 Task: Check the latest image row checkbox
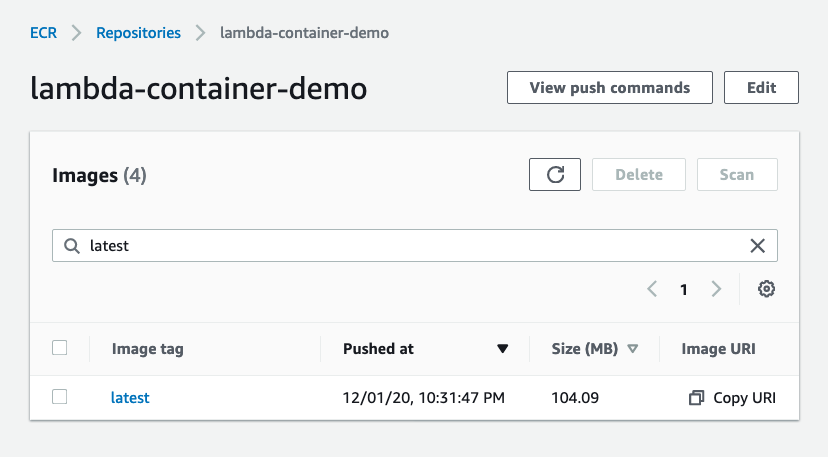(60, 397)
